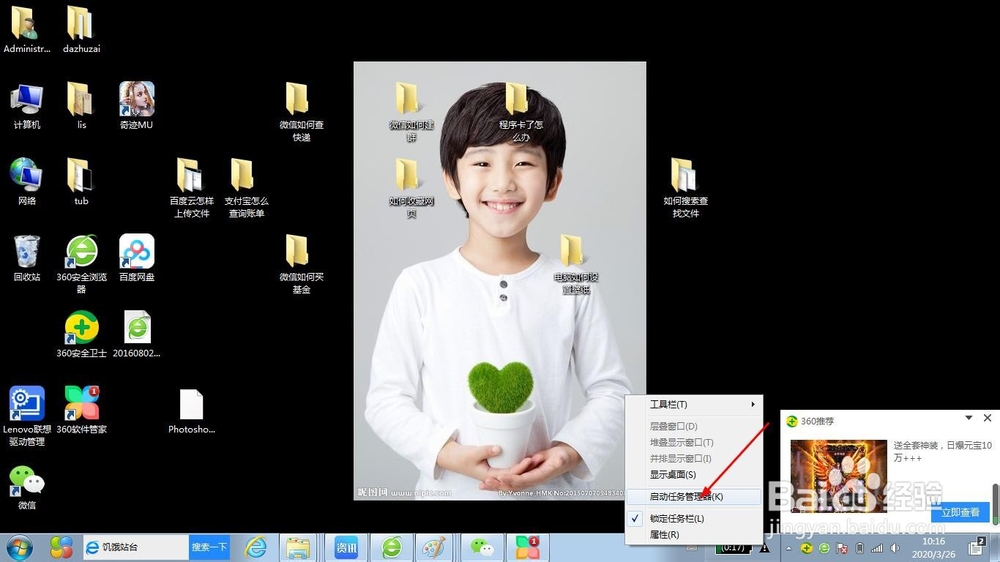
Task: Click the notification icon showing badge 2
Action: [976, 547]
